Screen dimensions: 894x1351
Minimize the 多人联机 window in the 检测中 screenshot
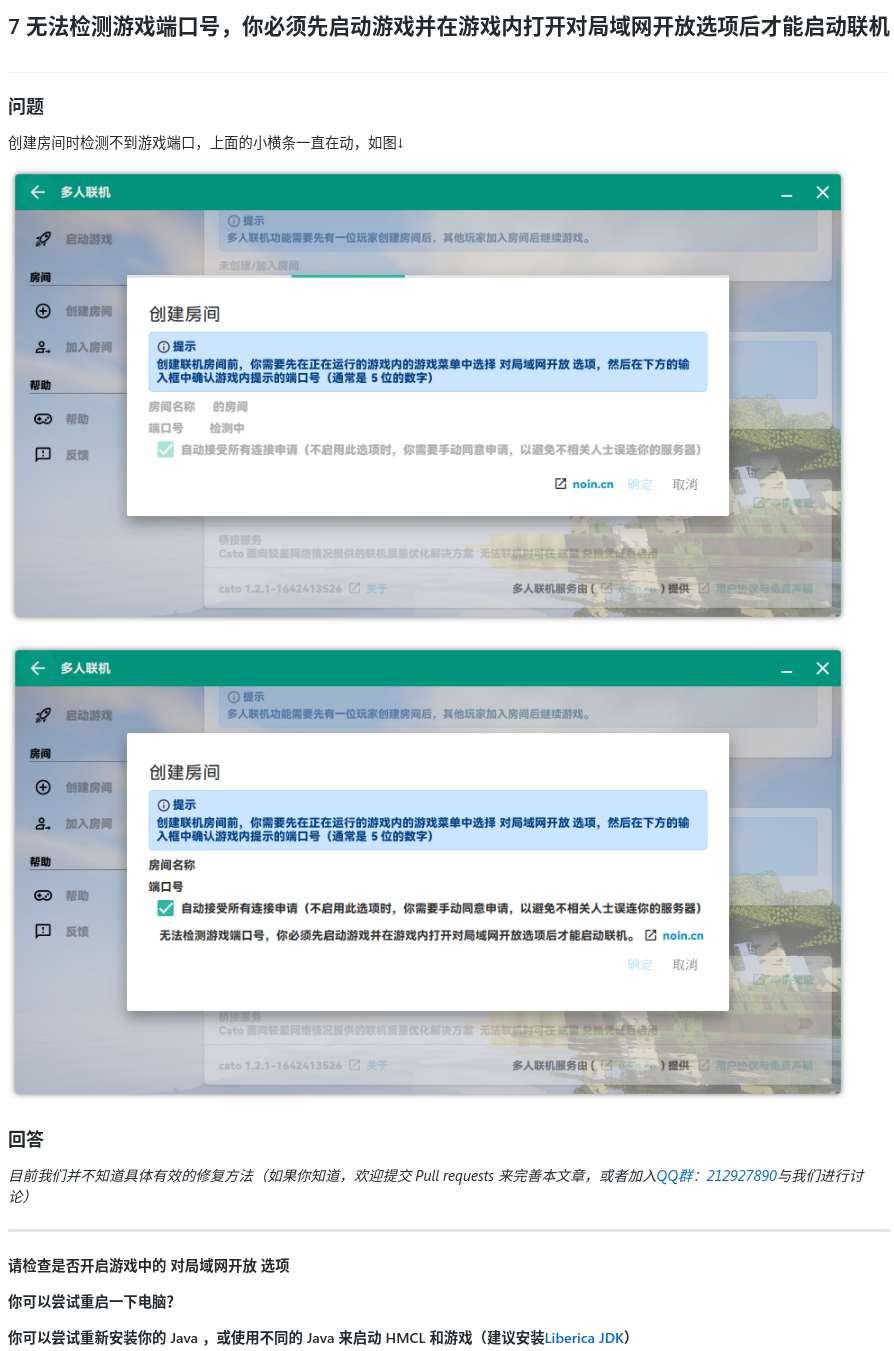(x=787, y=193)
